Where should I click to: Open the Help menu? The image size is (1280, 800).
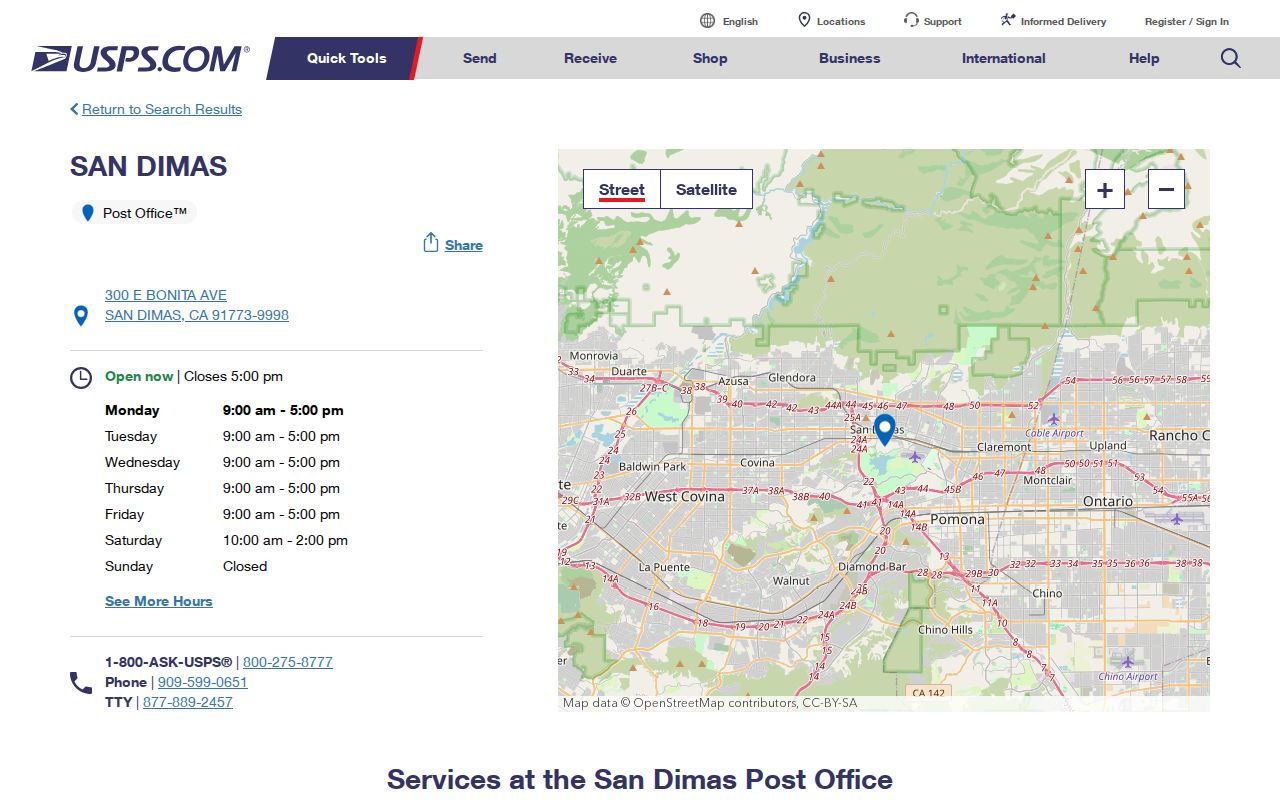click(1144, 58)
